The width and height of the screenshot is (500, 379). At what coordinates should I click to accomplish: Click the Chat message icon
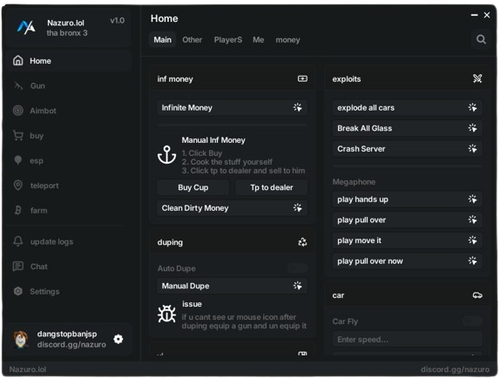click(x=18, y=266)
